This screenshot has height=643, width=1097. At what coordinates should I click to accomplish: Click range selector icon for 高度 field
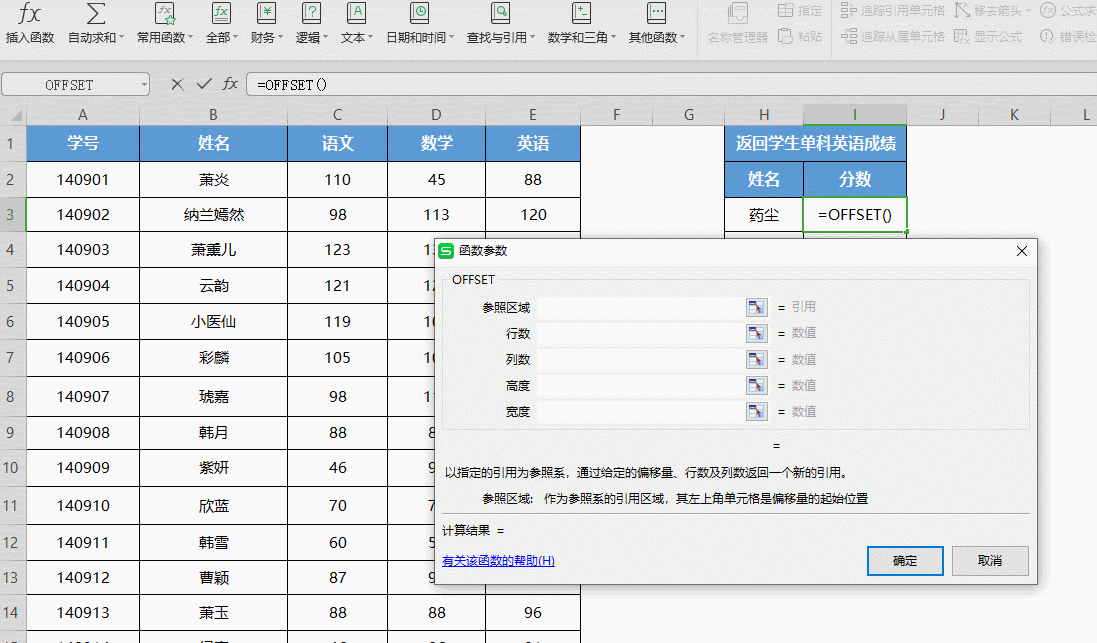coord(756,386)
